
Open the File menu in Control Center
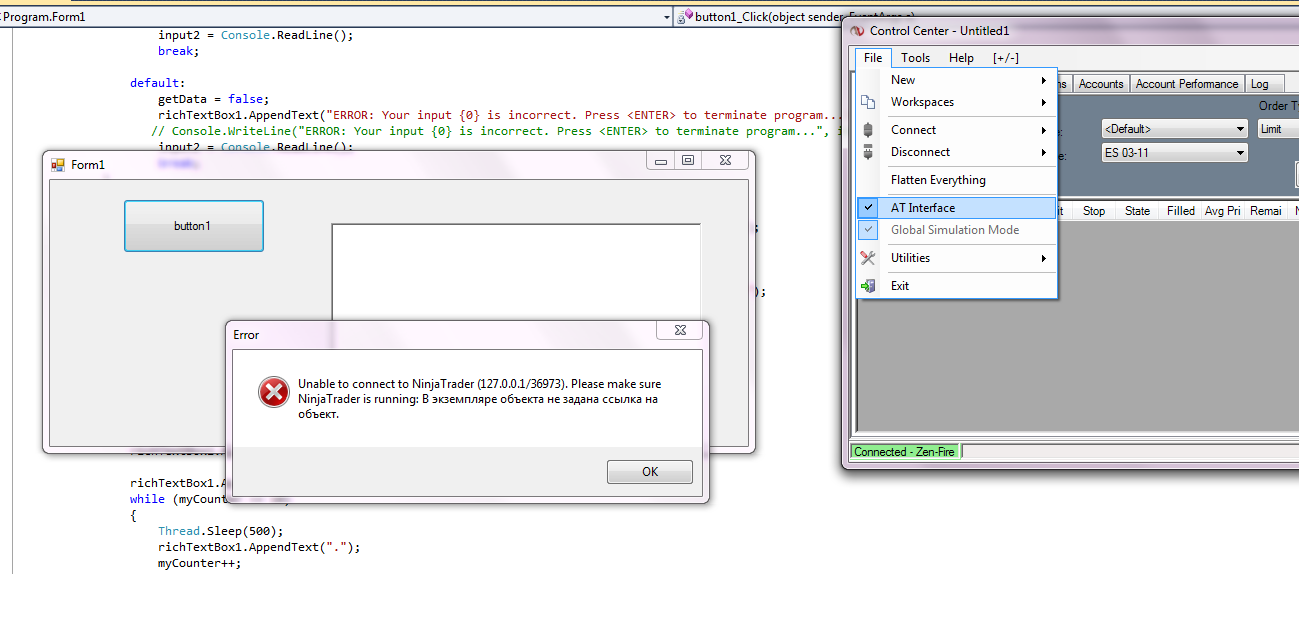(x=873, y=58)
